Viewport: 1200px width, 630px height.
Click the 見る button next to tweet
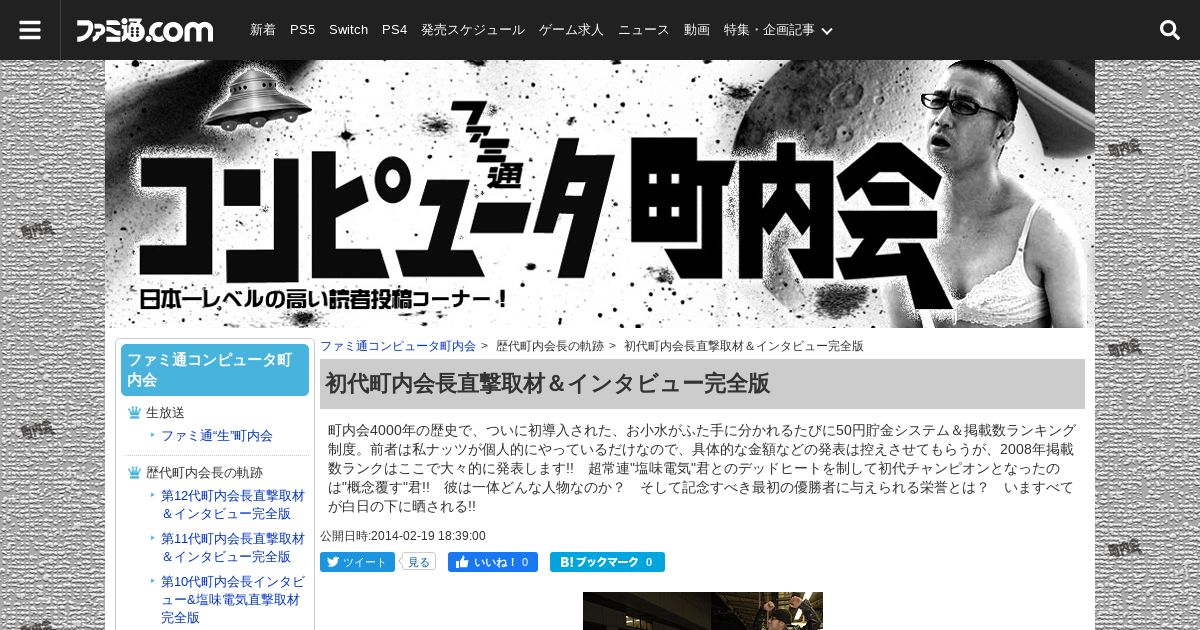click(x=419, y=562)
